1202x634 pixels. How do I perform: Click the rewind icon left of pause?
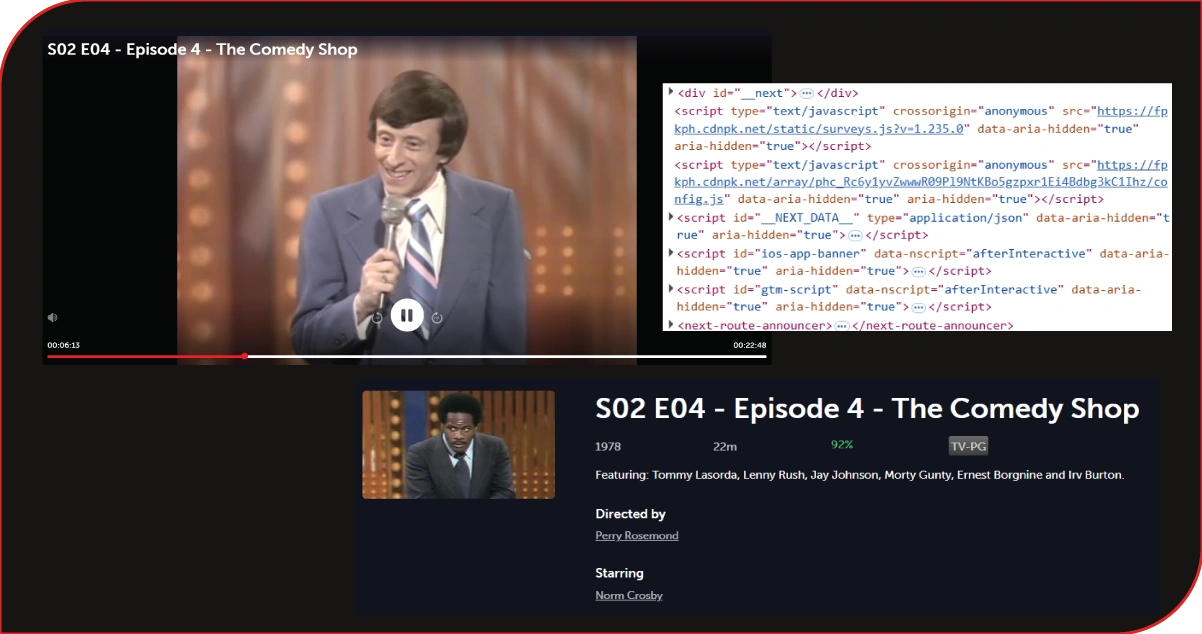click(x=377, y=318)
